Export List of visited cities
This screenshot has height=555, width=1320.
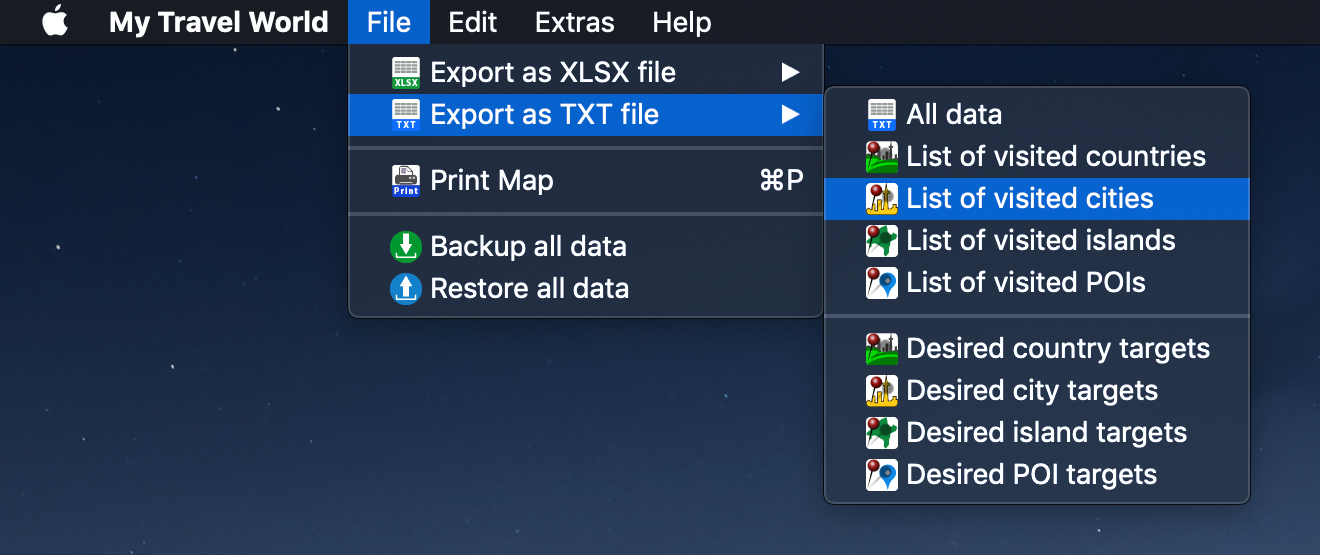pos(1037,199)
